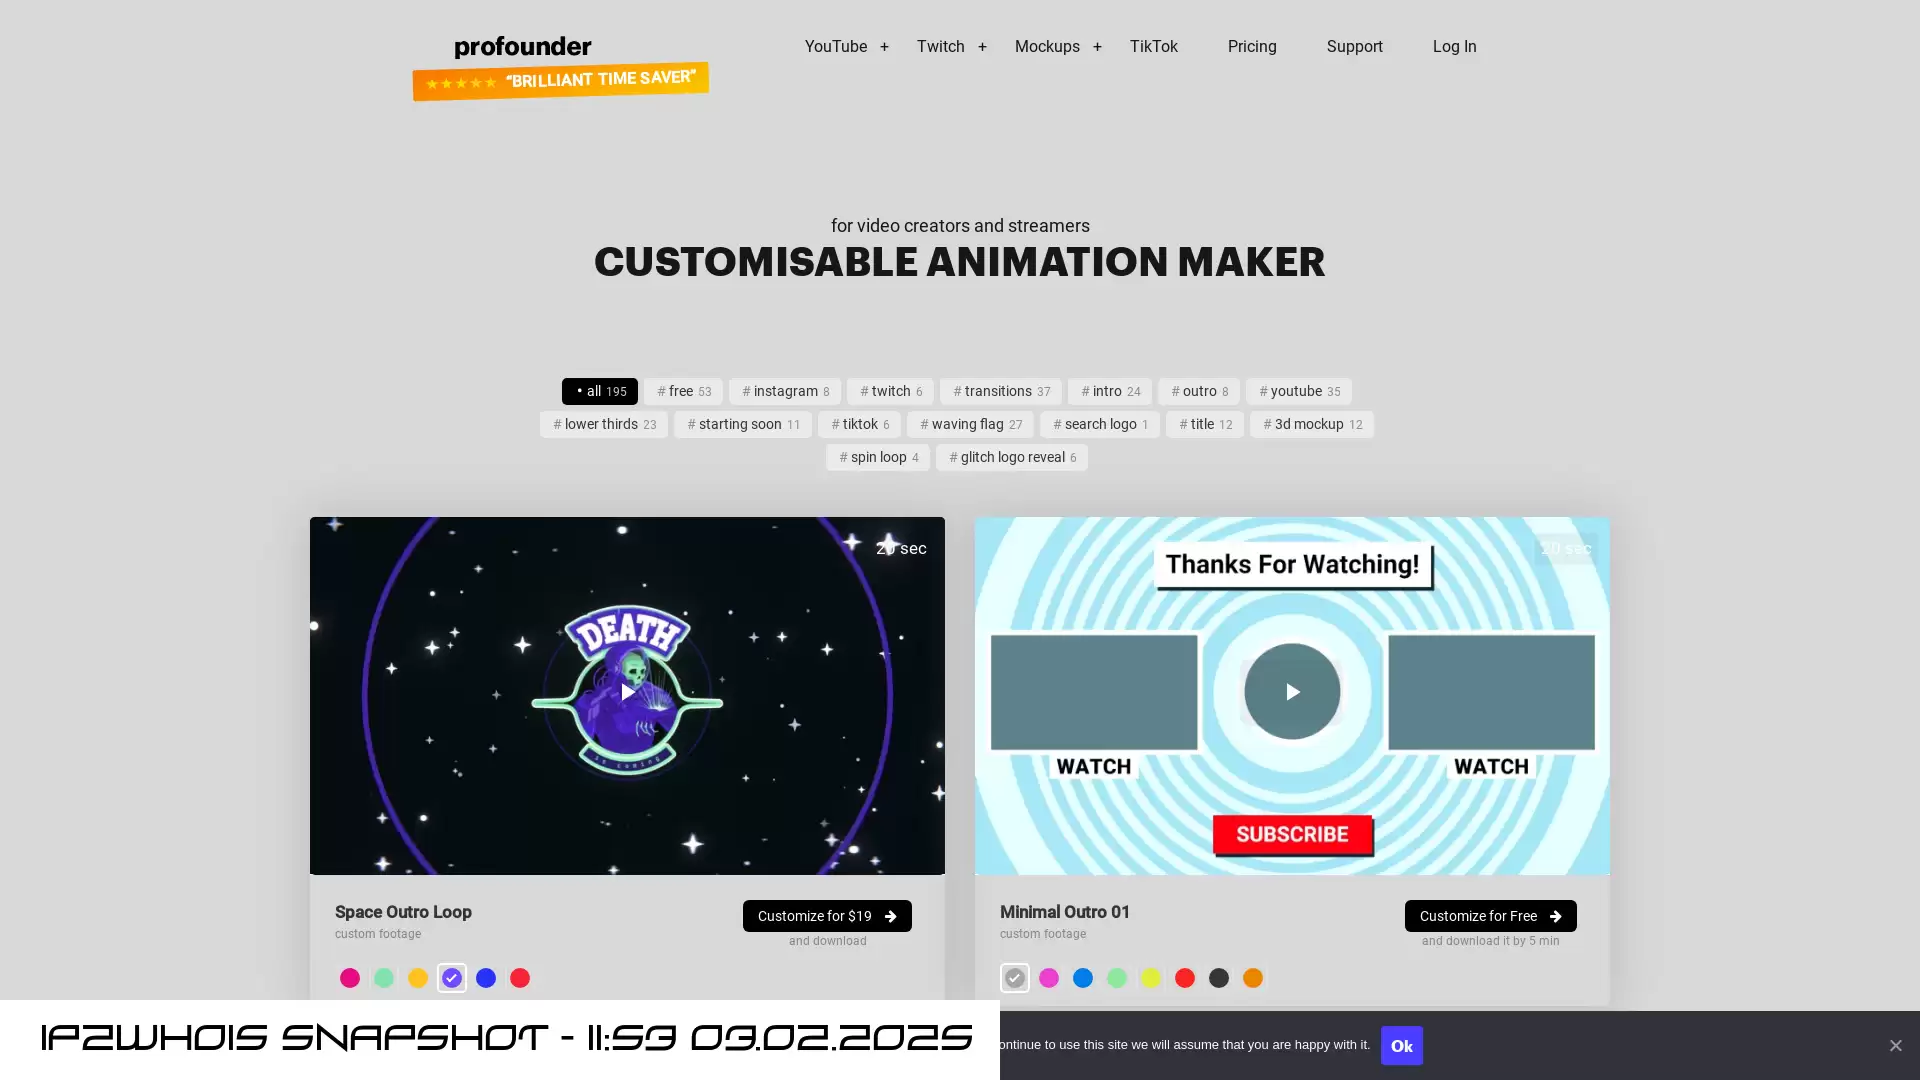Select the TikTok navigation tab
The height and width of the screenshot is (1080, 1920).
point(1153,46)
